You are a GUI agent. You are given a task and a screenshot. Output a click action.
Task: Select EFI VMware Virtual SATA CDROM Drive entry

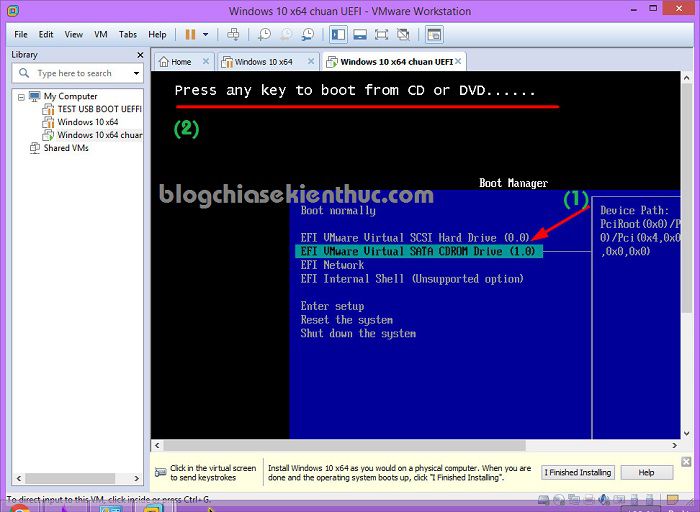tap(419, 251)
